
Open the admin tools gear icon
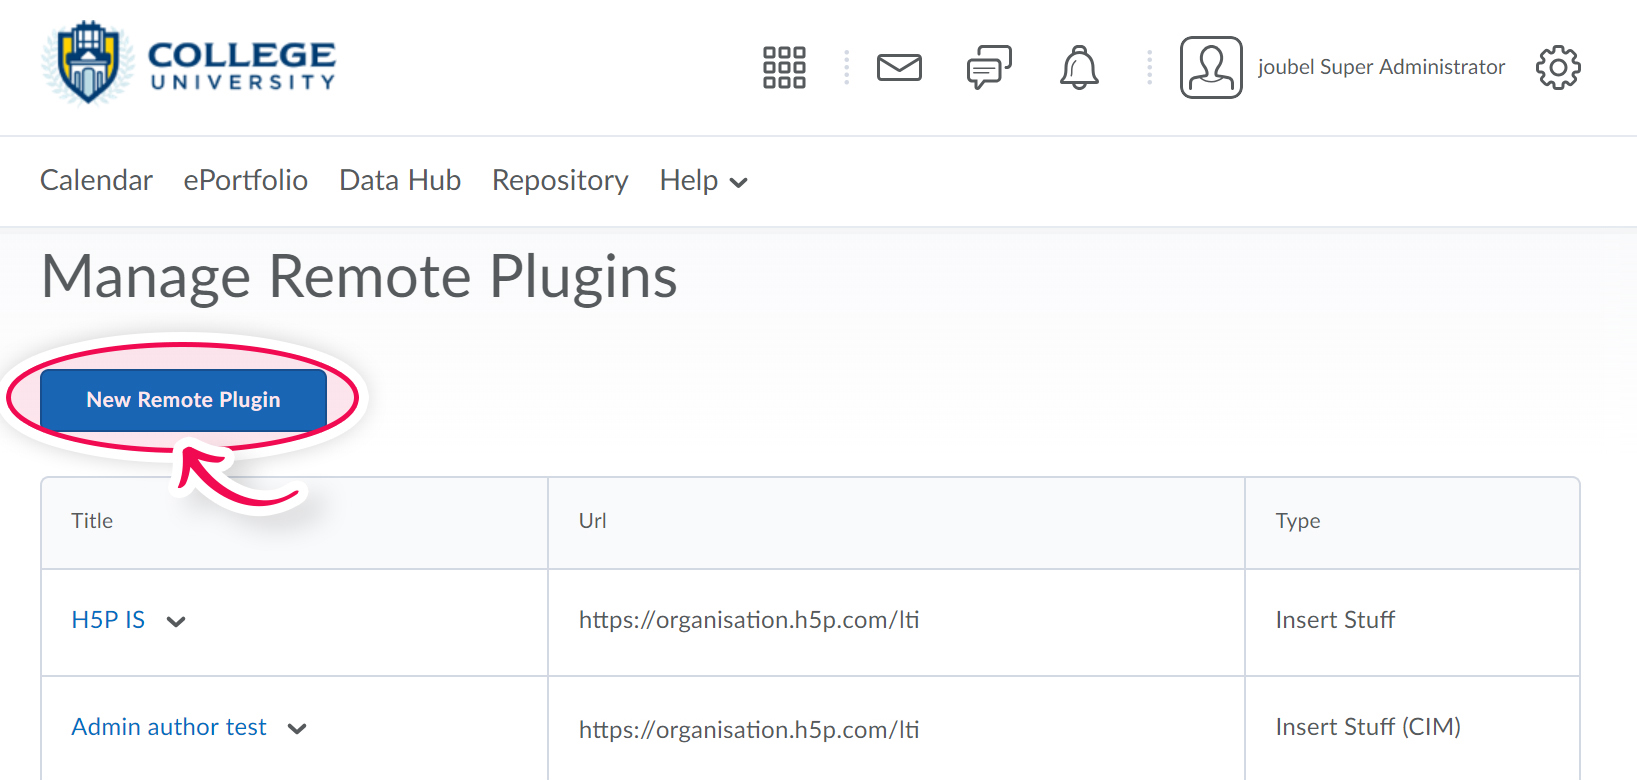1558,68
